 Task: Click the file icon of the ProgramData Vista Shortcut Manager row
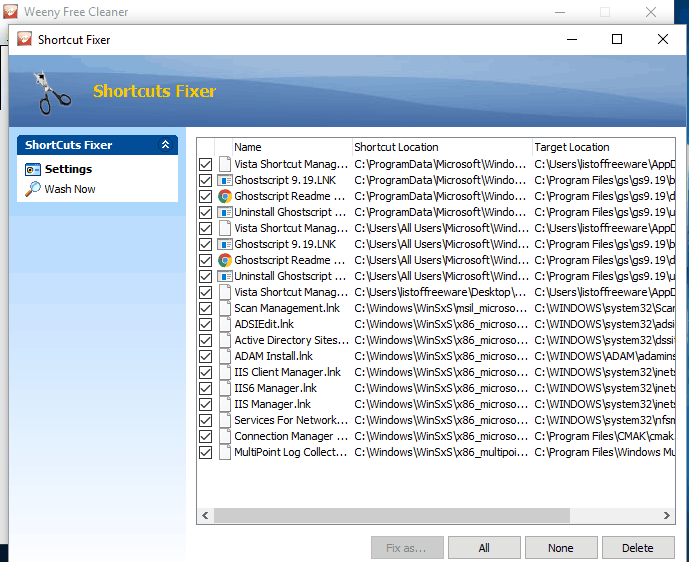(x=225, y=164)
